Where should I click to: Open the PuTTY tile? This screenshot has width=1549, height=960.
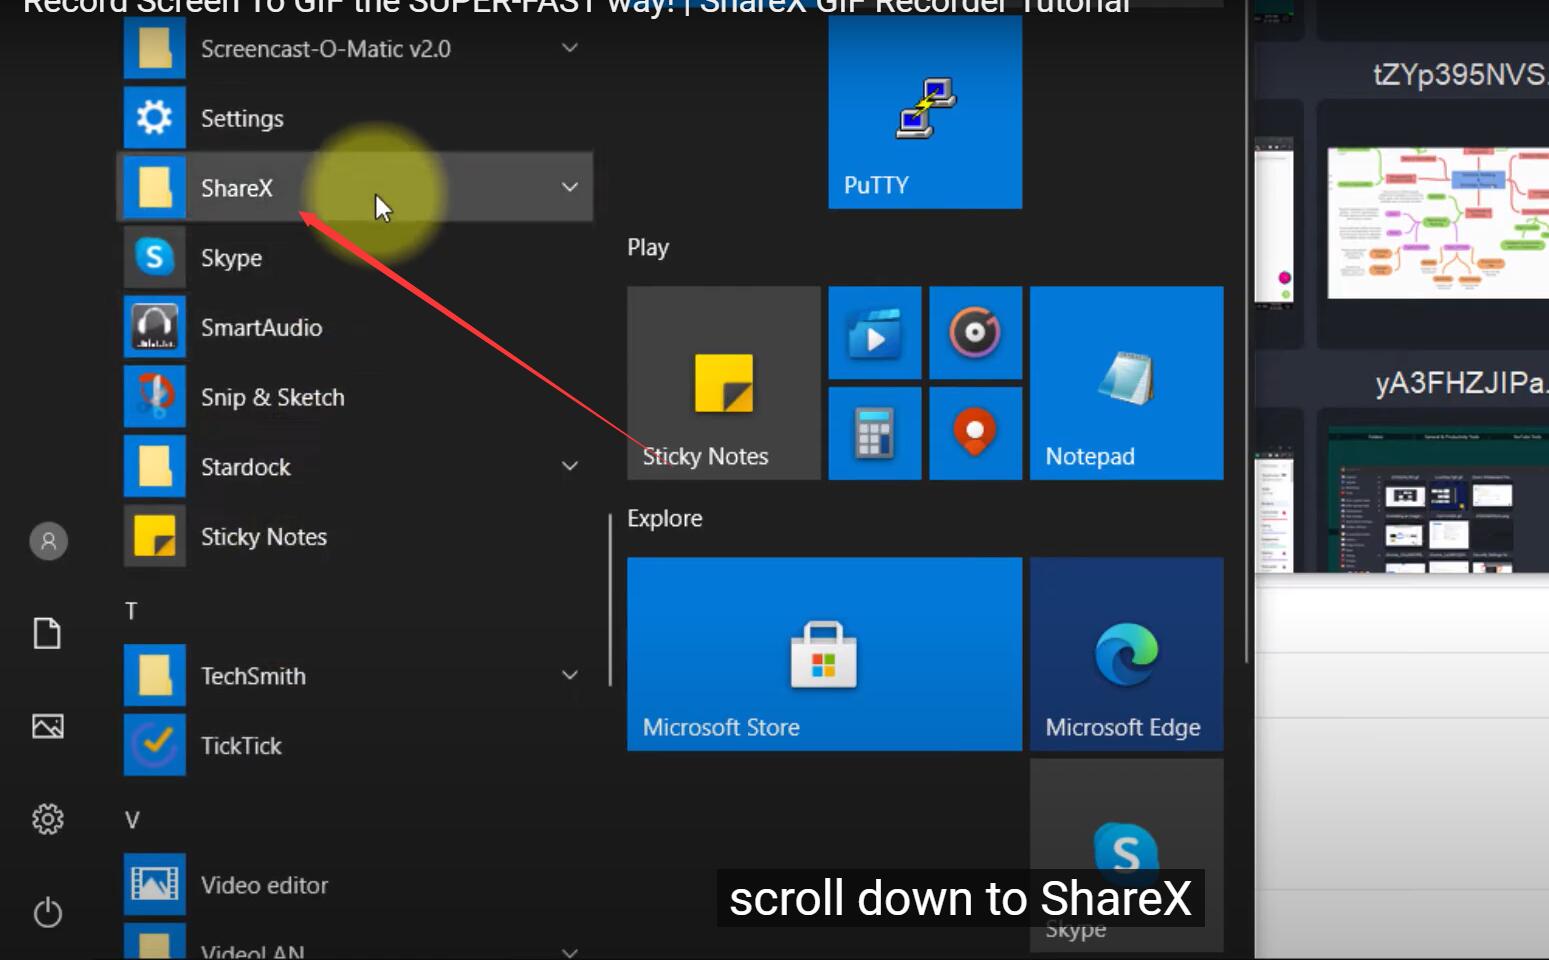point(925,112)
